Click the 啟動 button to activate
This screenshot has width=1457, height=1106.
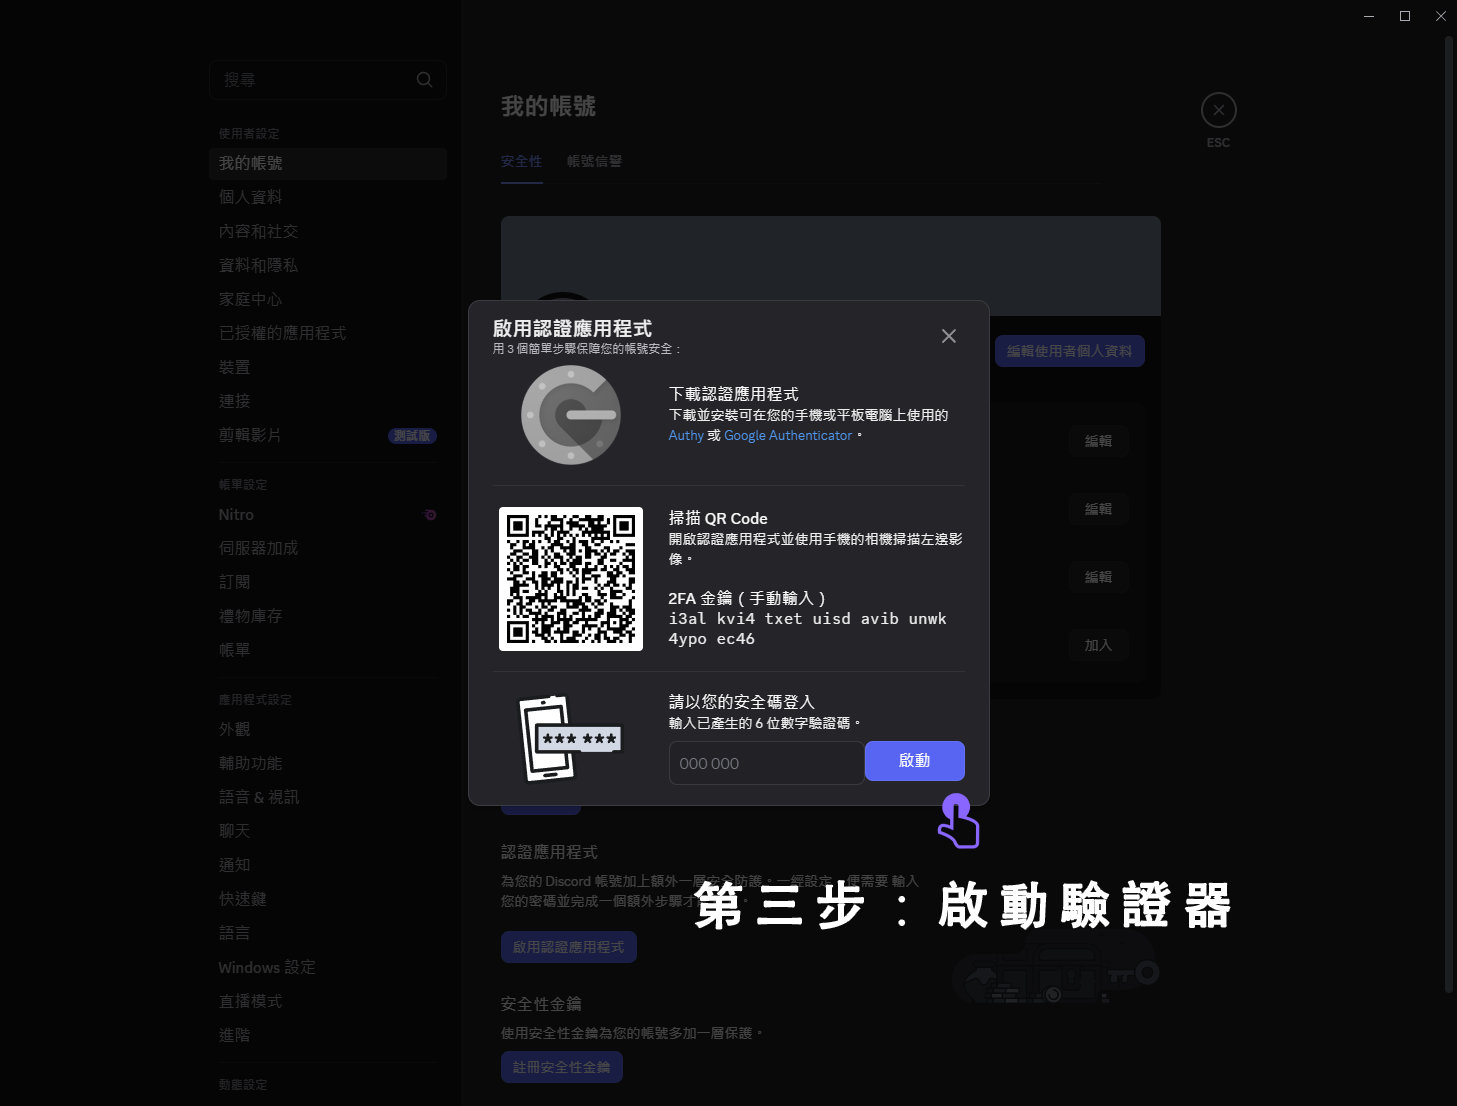click(x=915, y=761)
